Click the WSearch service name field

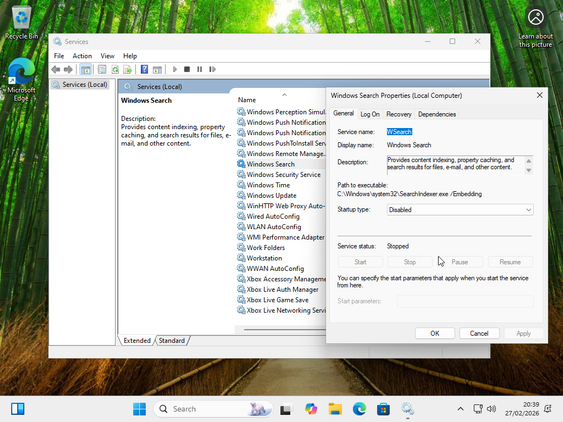tap(399, 132)
